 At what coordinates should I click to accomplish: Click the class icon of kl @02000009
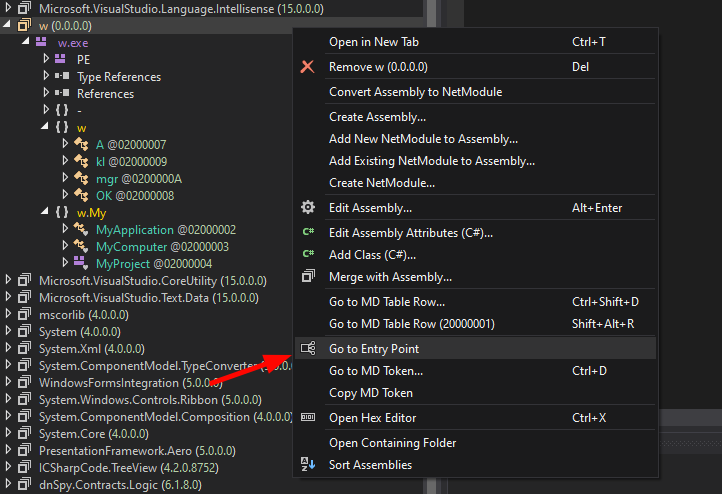coord(81,161)
